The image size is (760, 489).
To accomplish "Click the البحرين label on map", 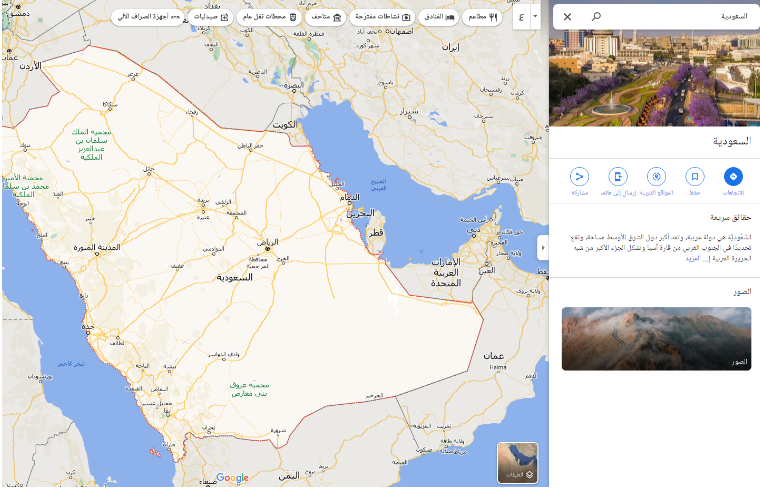I will (x=363, y=212).
